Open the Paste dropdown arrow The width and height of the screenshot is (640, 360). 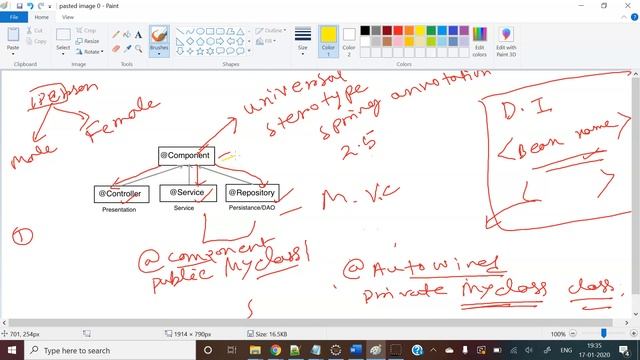click(13, 54)
